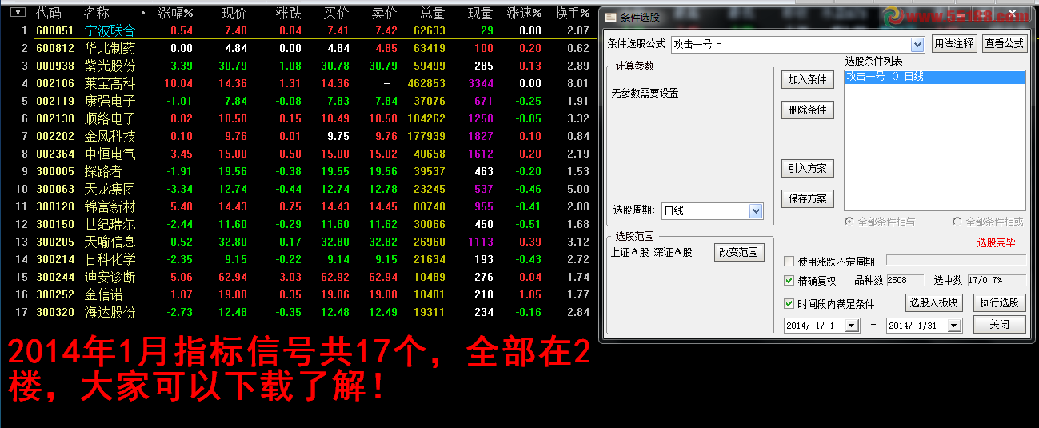Select stock code 300128 in row 11
The image size is (1039, 428).
click(56, 207)
